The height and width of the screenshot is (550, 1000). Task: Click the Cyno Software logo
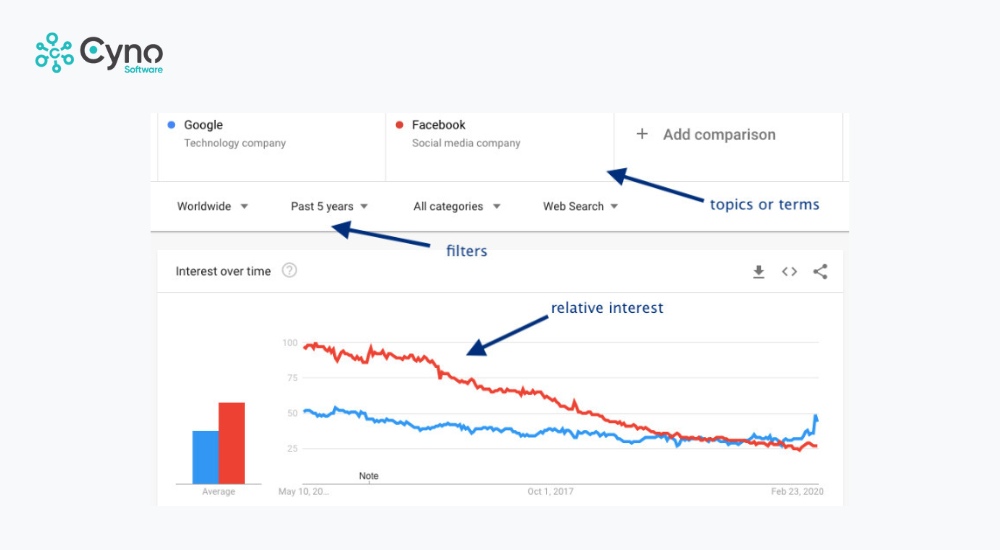click(98, 53)
